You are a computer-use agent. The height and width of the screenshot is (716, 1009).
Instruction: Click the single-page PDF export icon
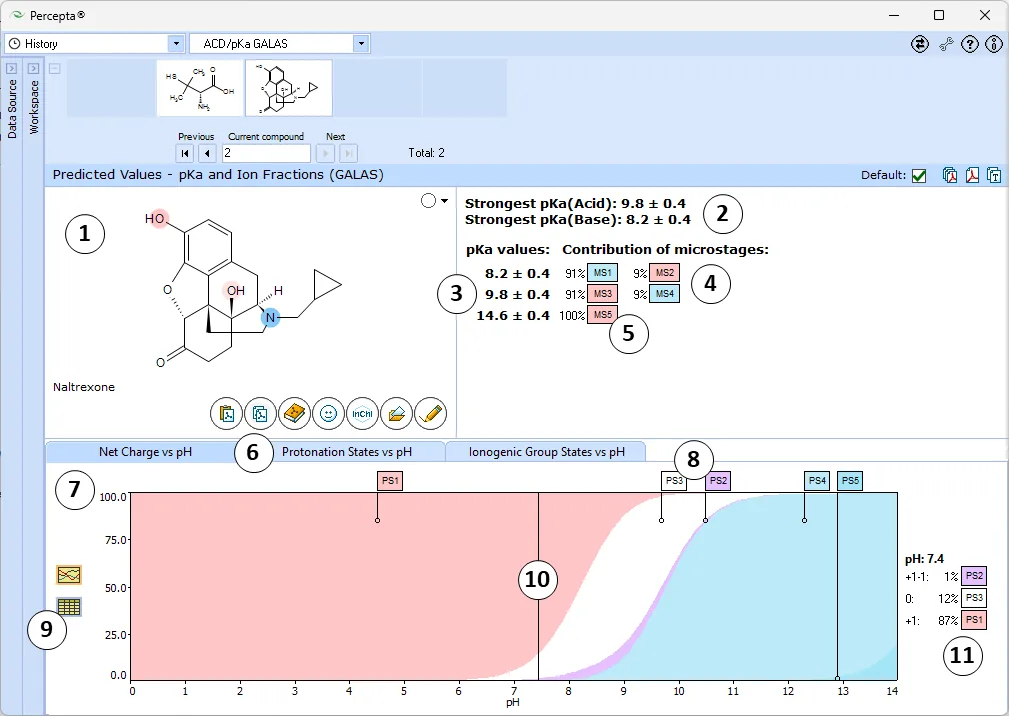tap(972, 175)
